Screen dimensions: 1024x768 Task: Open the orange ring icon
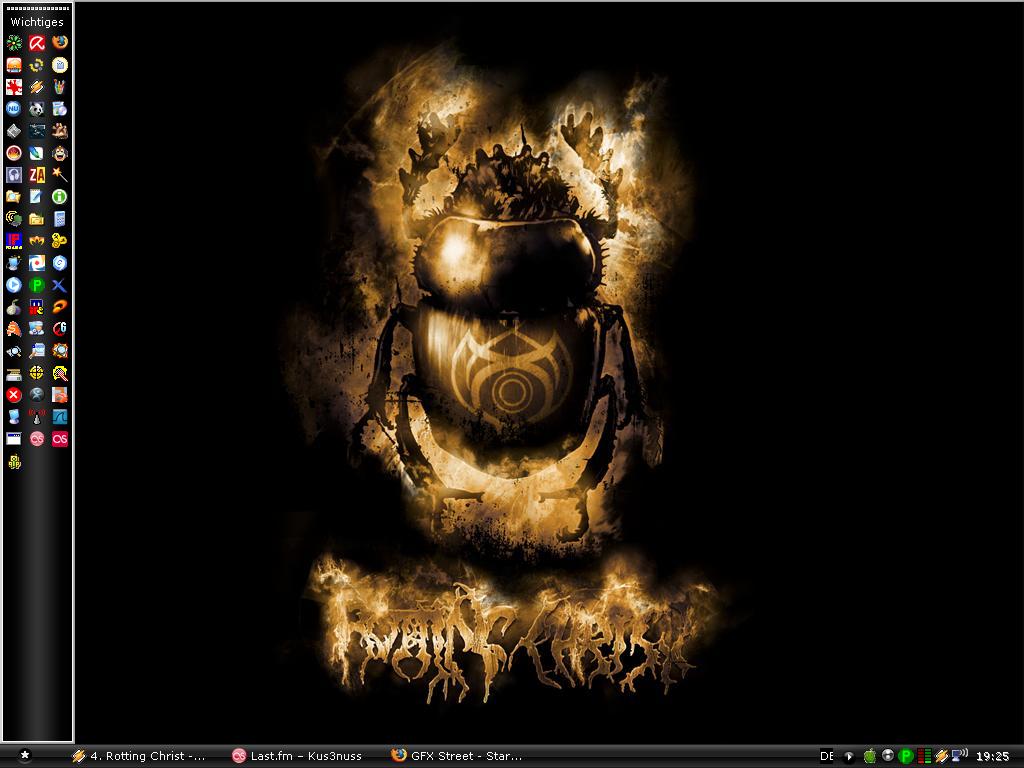coord(59,308)
